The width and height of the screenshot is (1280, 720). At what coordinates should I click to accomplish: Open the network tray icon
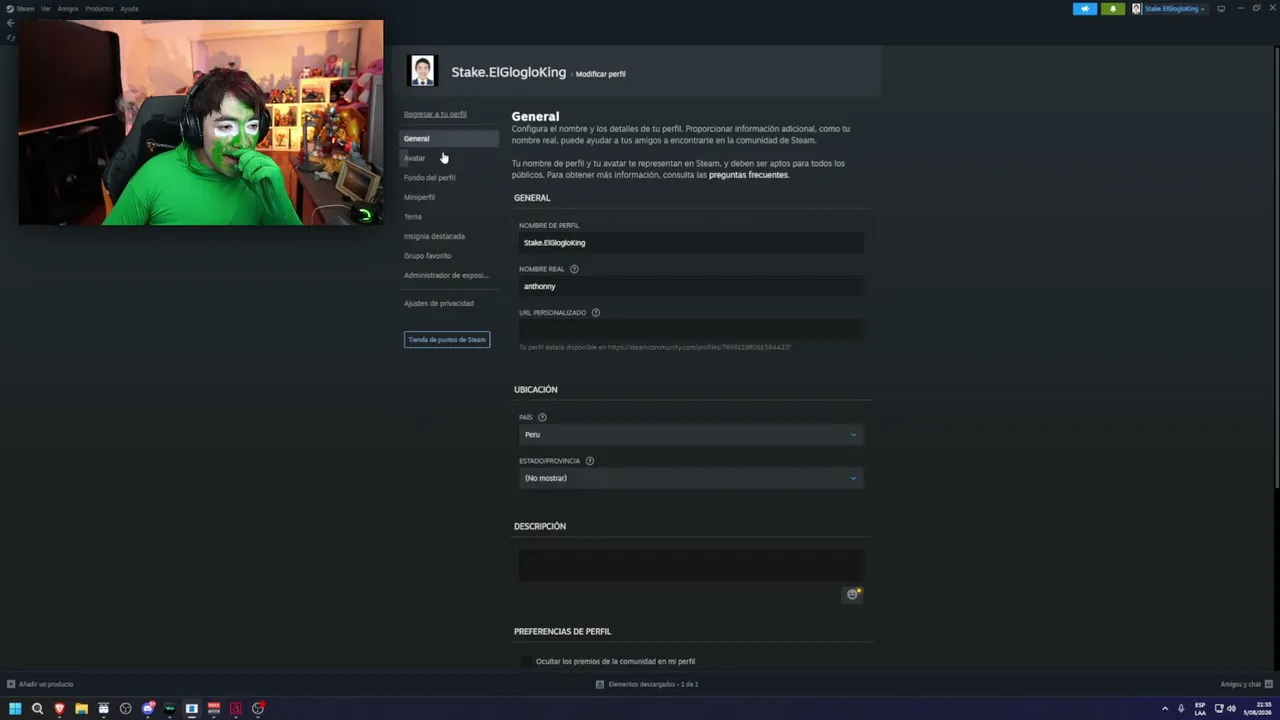click(1219, 709)
